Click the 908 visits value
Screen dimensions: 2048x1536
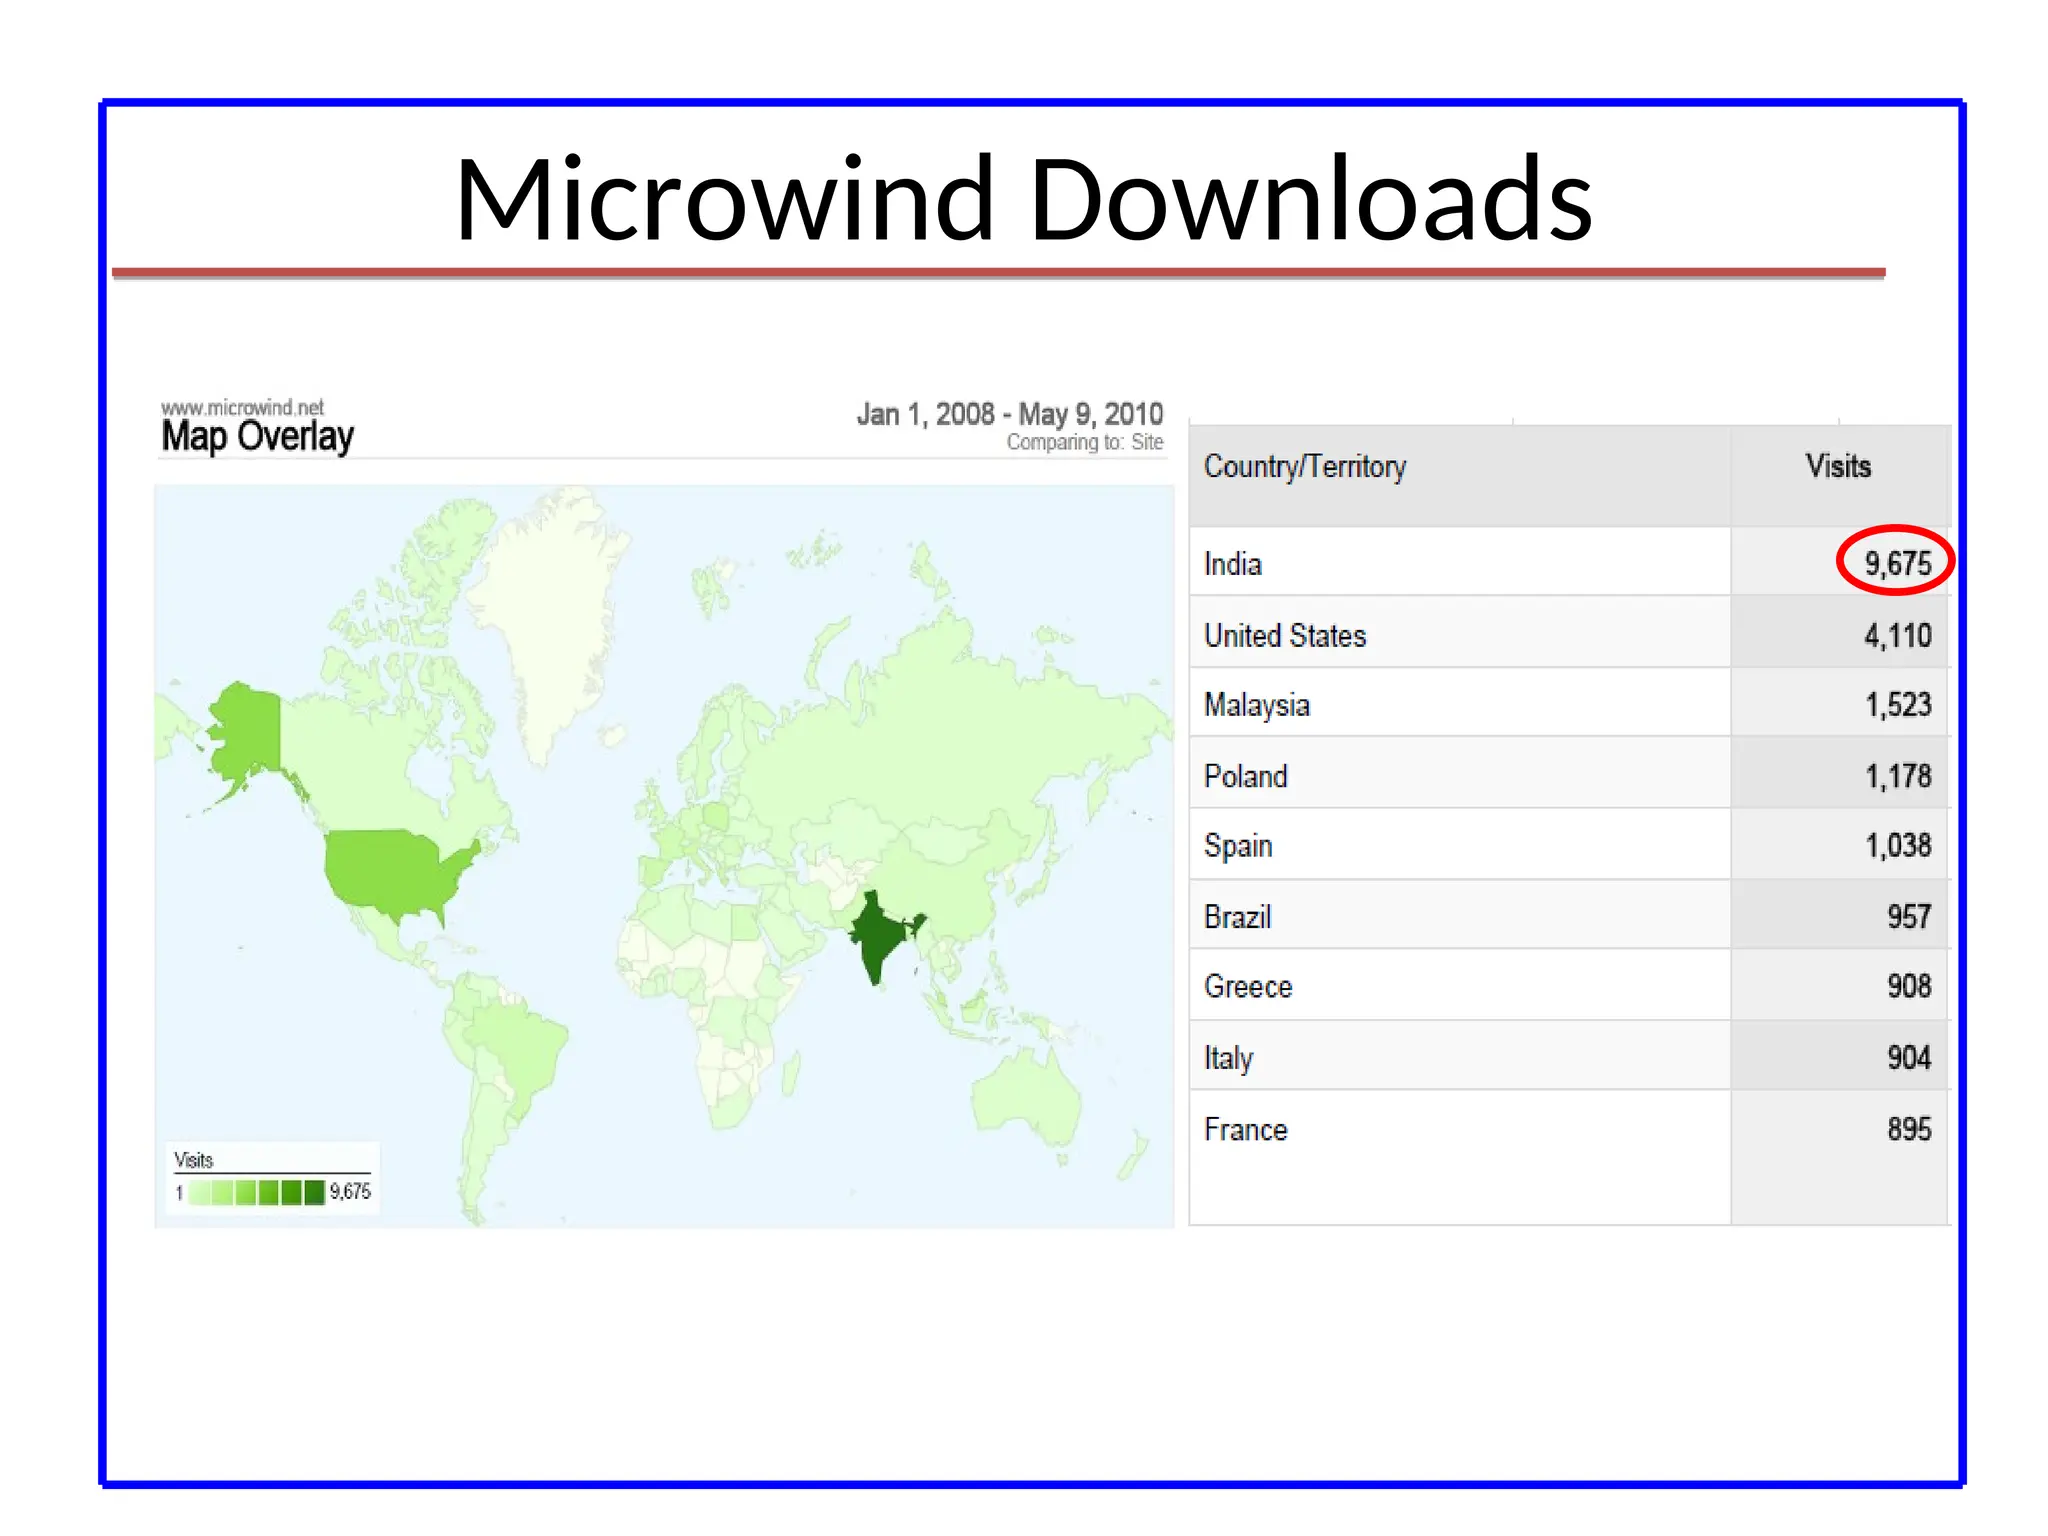[1909, 986]
